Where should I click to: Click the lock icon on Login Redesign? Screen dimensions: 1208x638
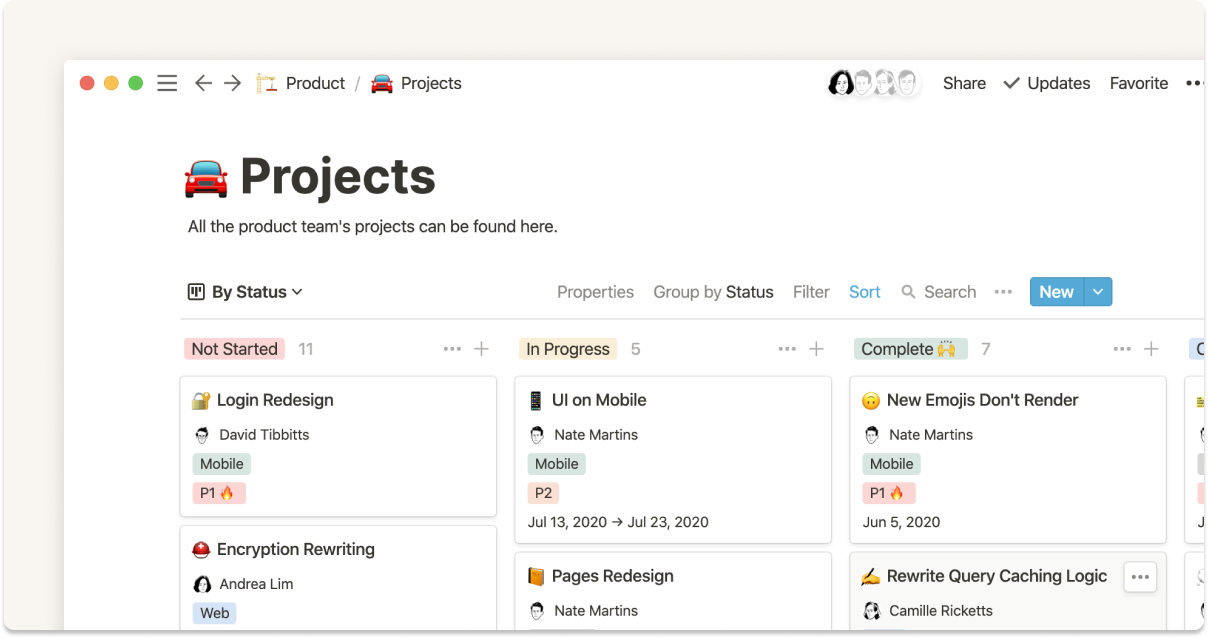pos(201,400)
